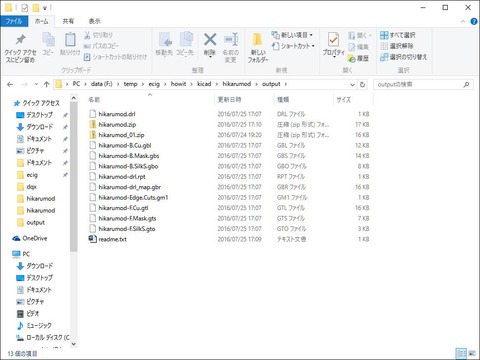Click the navigation pane scroll-up arrow
The height and width of the screenshot is (360, 480).
(x=74, y=98)
